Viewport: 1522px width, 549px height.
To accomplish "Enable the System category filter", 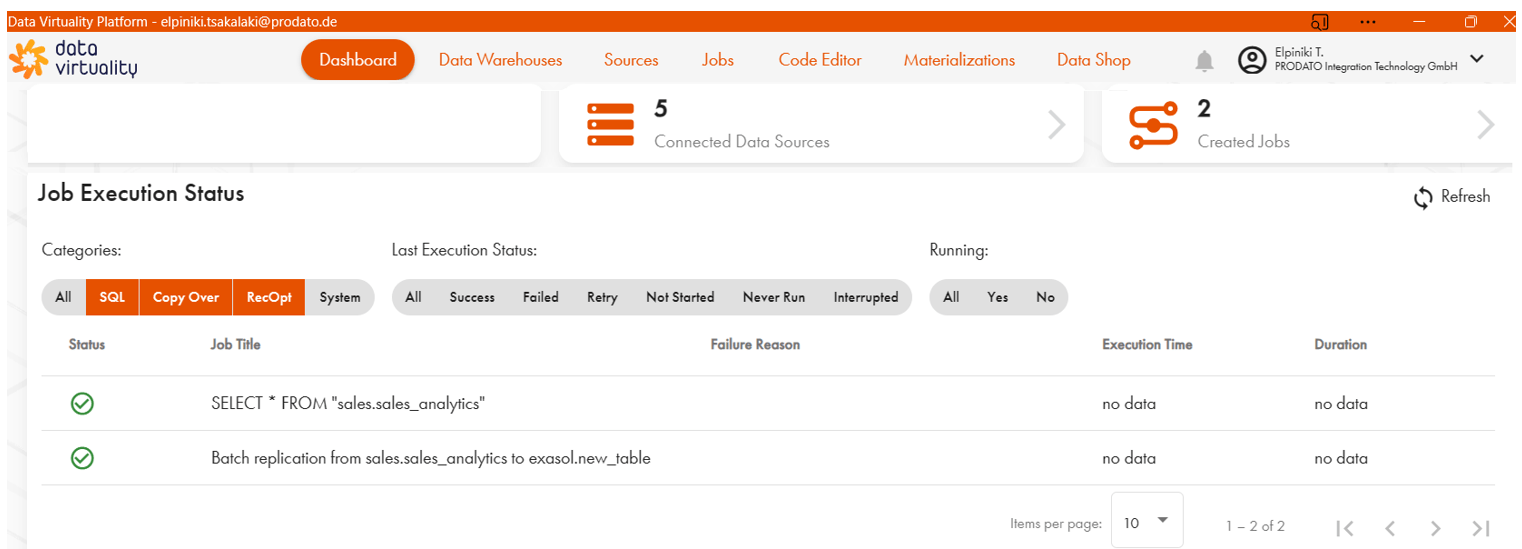I will click(x=339, y=297).
